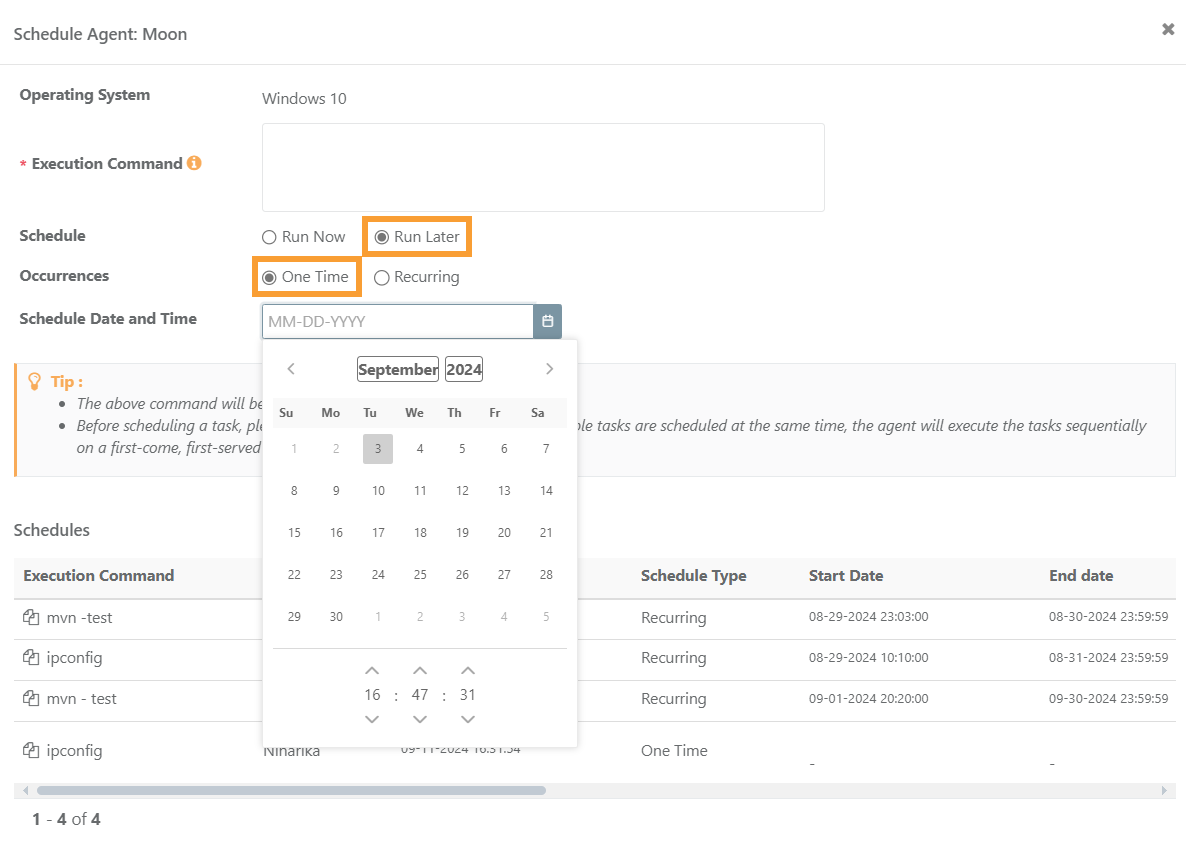Open the calendar icon beside the date field

547,321
